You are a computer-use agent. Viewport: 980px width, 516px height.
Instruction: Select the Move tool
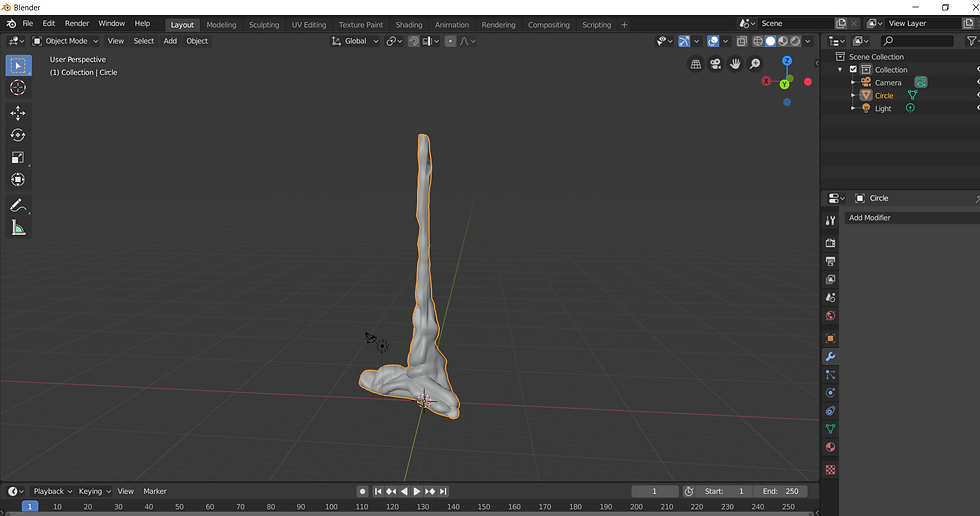[18, 113]
